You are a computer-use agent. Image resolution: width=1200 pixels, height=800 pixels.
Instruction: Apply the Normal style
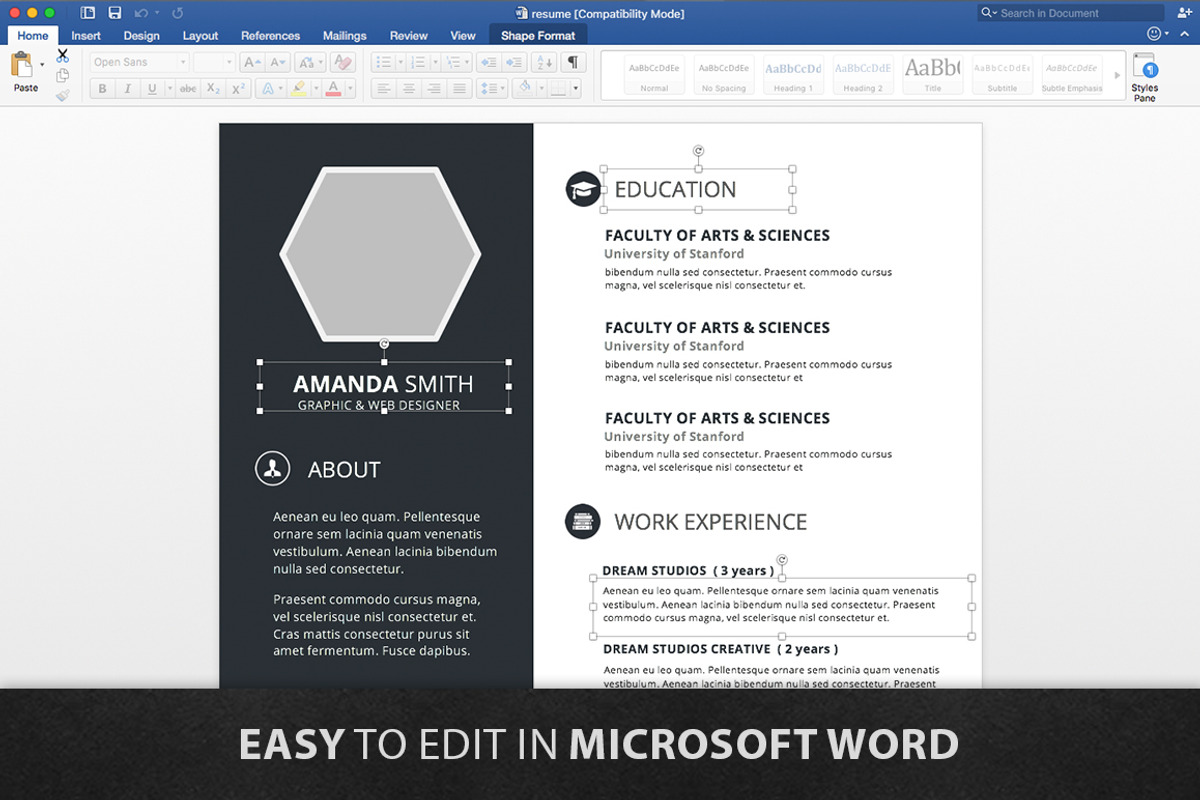[654, 76]
